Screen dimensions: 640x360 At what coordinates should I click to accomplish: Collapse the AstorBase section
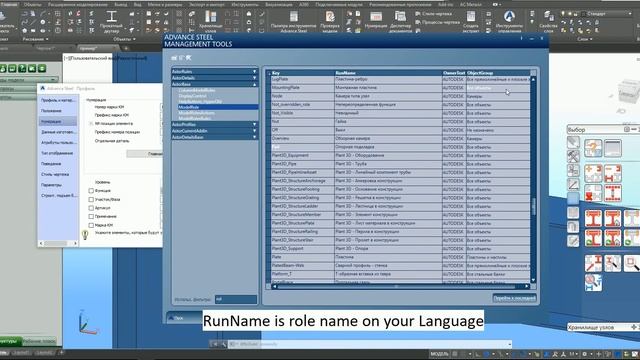(215, 84)
